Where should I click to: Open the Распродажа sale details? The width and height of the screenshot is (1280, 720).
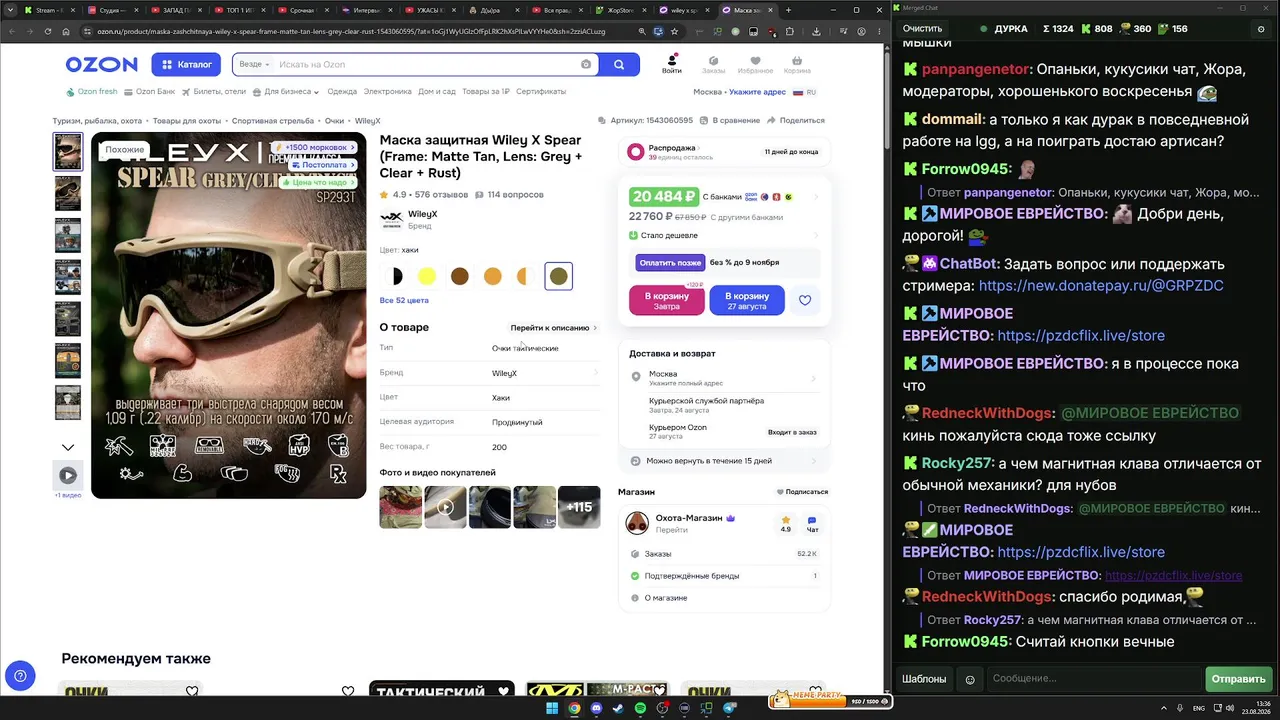point(724,152)
